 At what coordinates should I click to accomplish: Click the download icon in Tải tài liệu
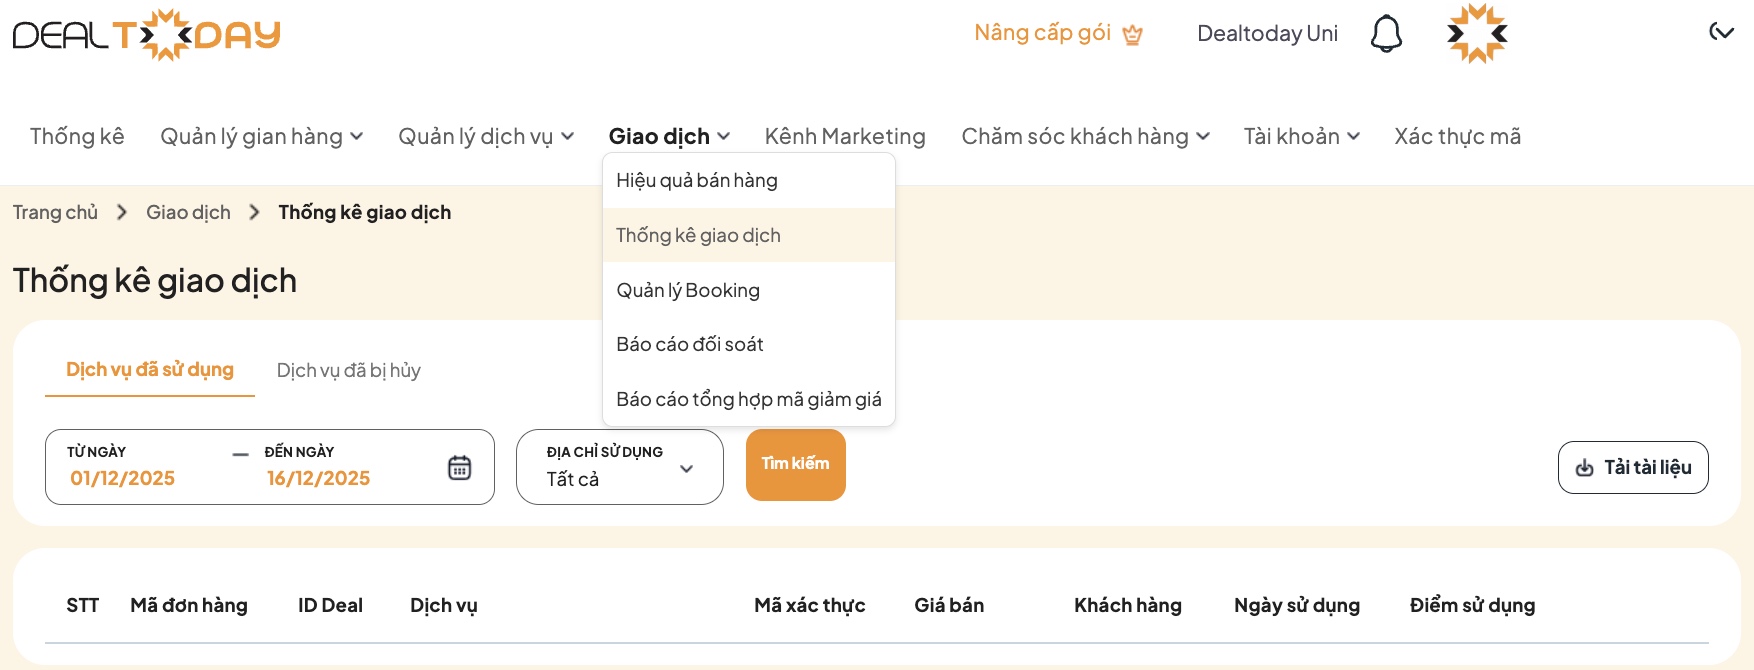pyautogui.click(x=1585, y=468)
